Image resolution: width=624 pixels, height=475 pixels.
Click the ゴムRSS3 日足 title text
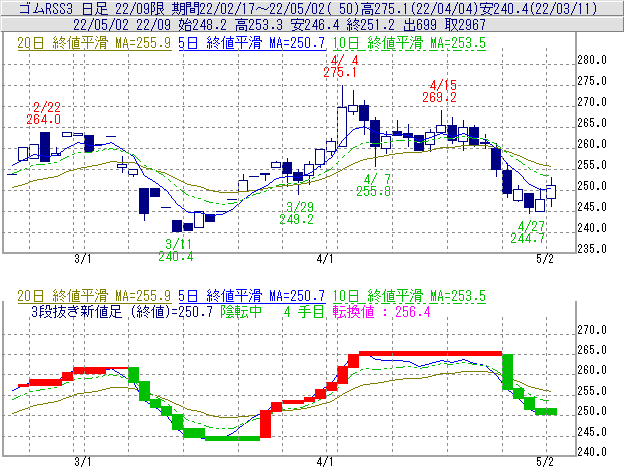pyautogui.click(x=64, y=8)
